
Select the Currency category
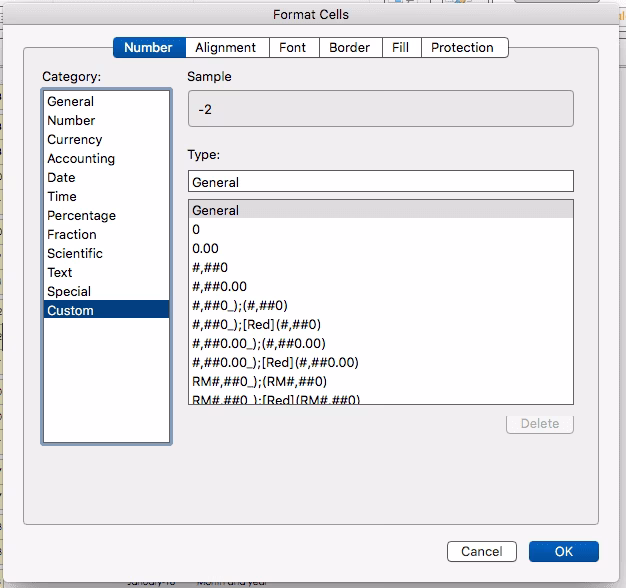coord(106,139)
